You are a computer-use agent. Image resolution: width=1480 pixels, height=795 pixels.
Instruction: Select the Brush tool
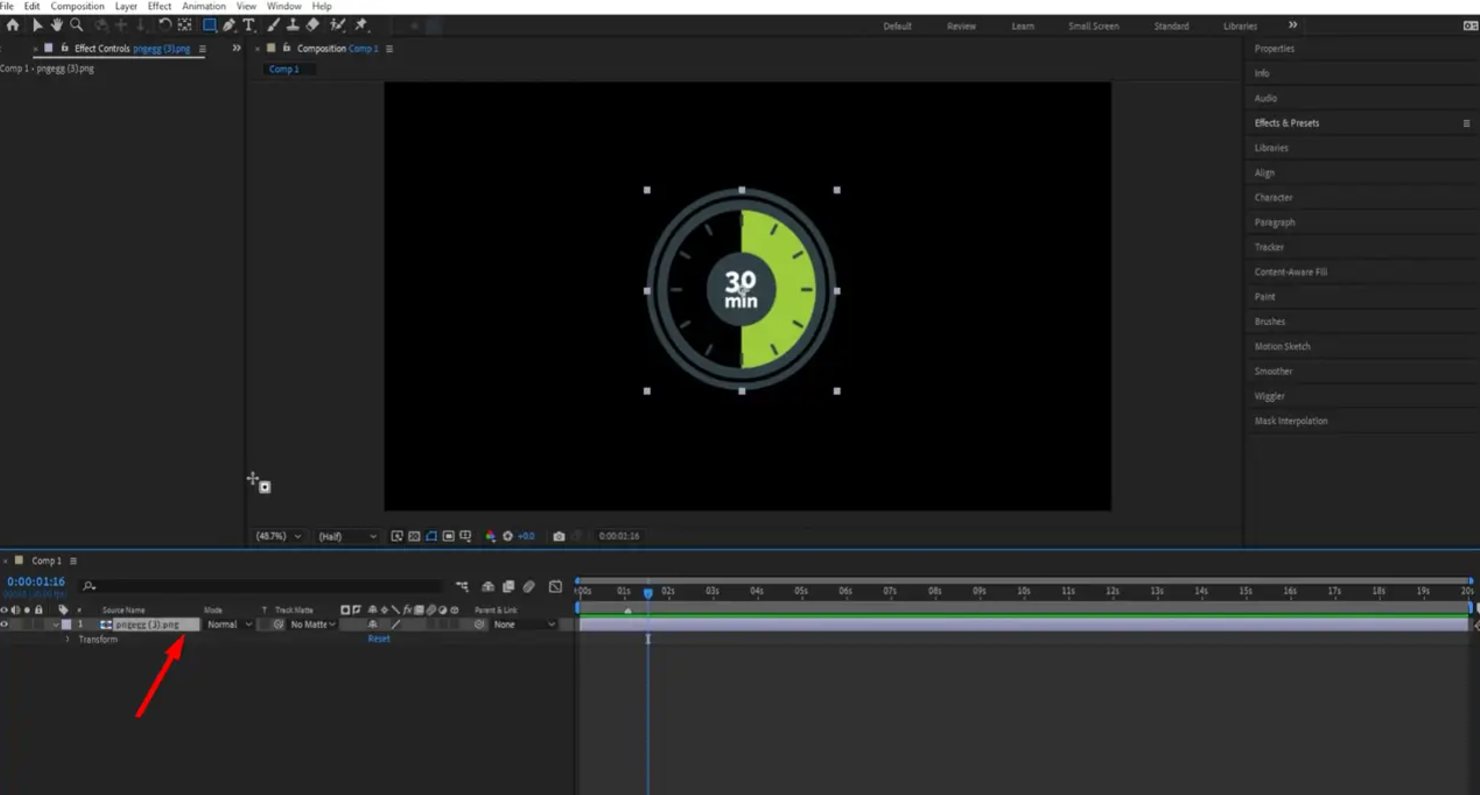coord(272,25)
